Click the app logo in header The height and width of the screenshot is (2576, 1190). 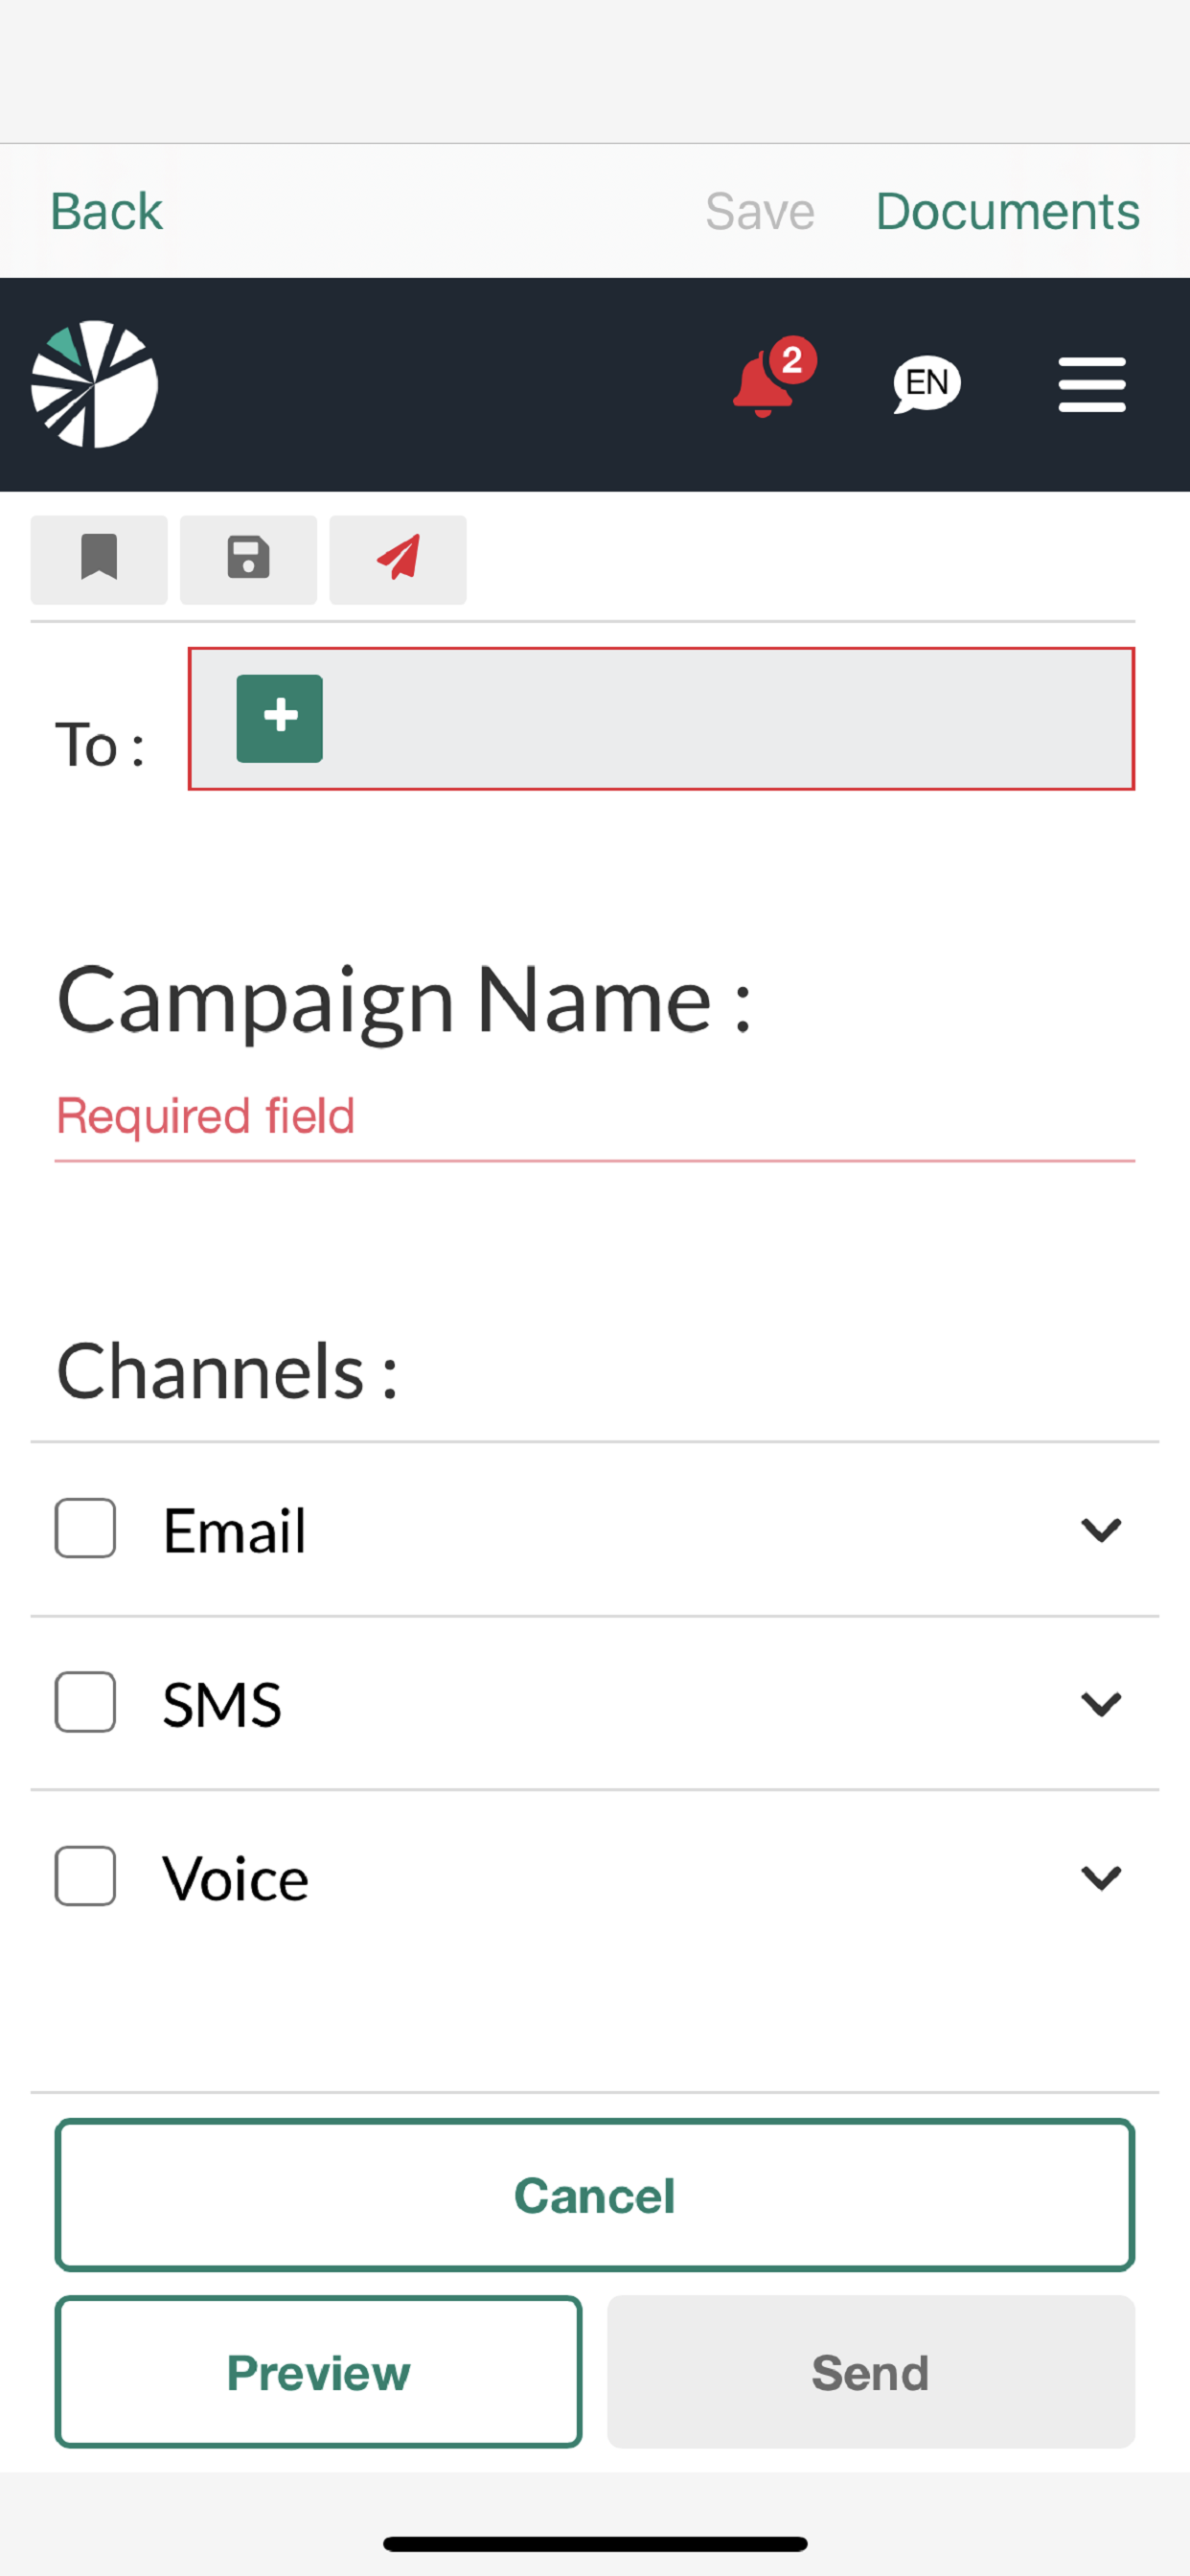pyautogui.click(x=94, y=384)
